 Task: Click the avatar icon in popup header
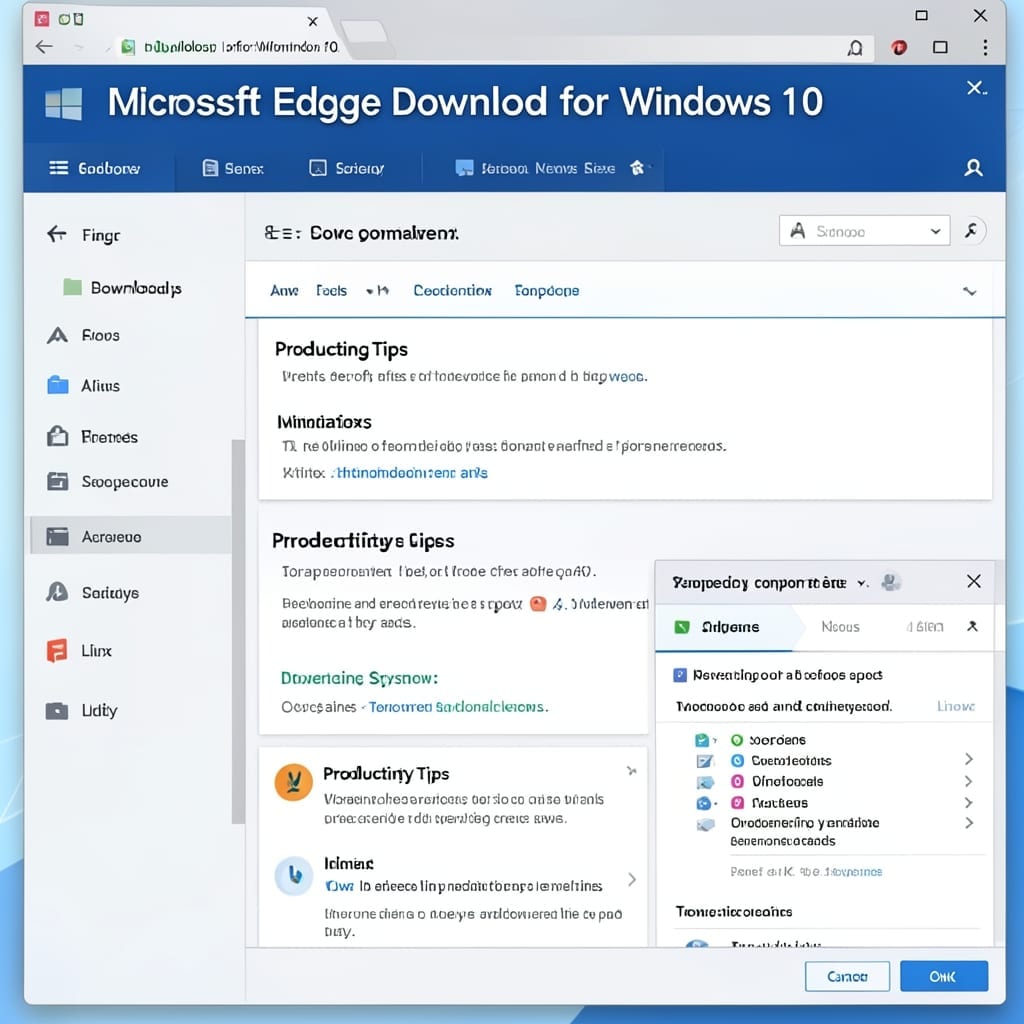tap(891, 581)
